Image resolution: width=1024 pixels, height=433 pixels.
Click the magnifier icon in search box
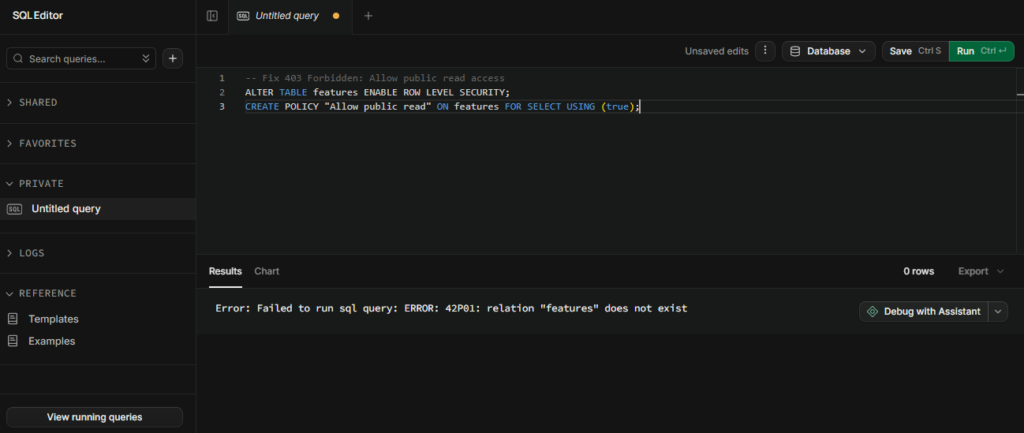[x=18, y=59]
